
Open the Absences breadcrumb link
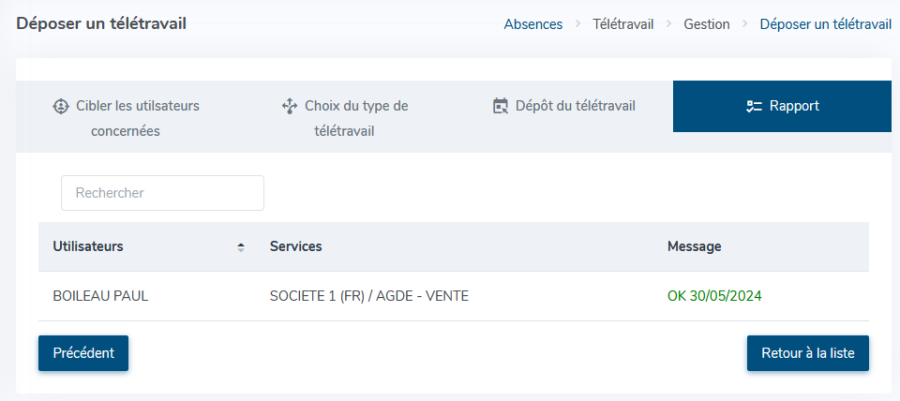(x=533, y=25)
